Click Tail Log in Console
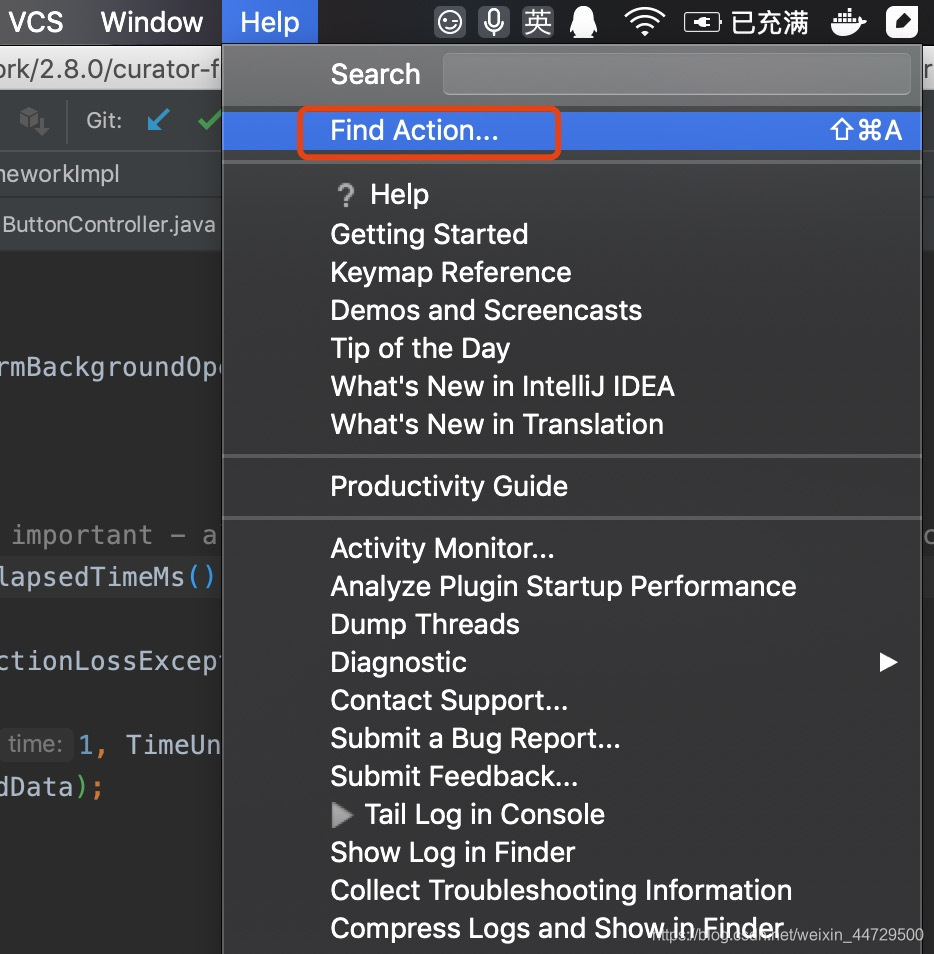The height and width of the screenshot is (954, 934). point(484,814)
